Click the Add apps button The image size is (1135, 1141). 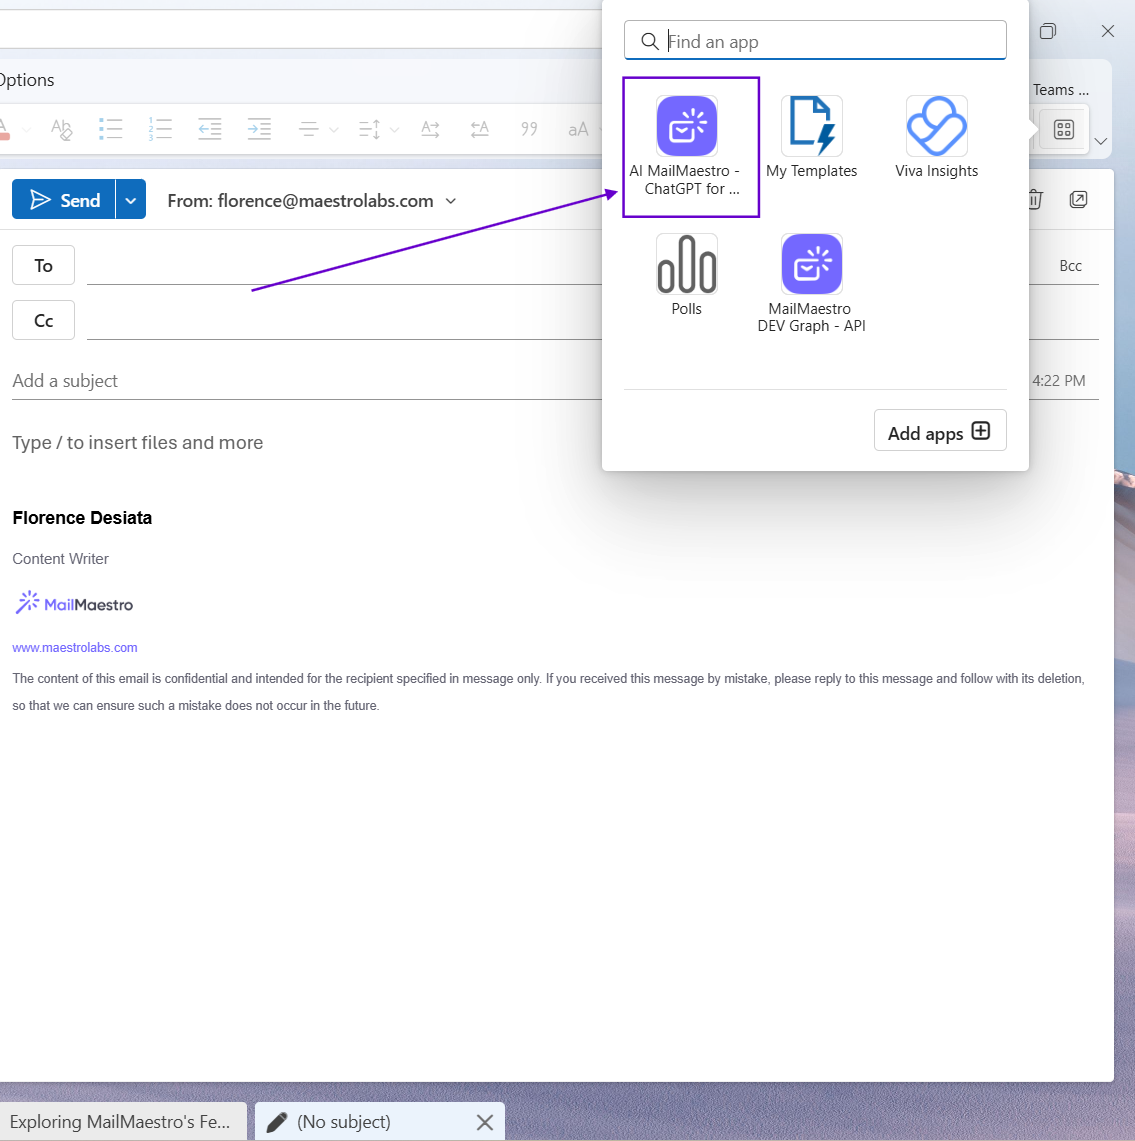939,431
